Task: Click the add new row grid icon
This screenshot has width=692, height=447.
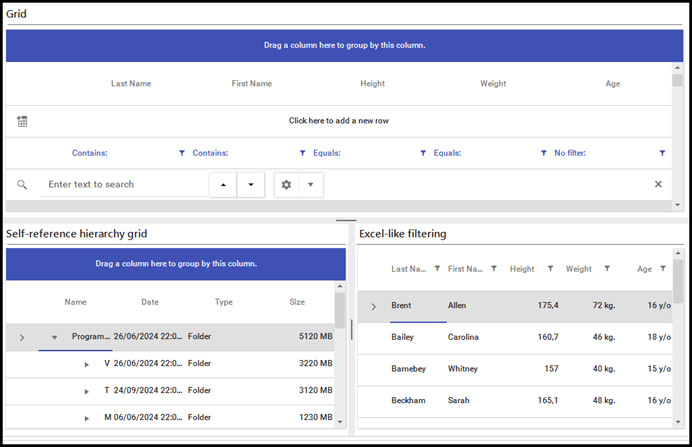Action: [x=22, y=121]
